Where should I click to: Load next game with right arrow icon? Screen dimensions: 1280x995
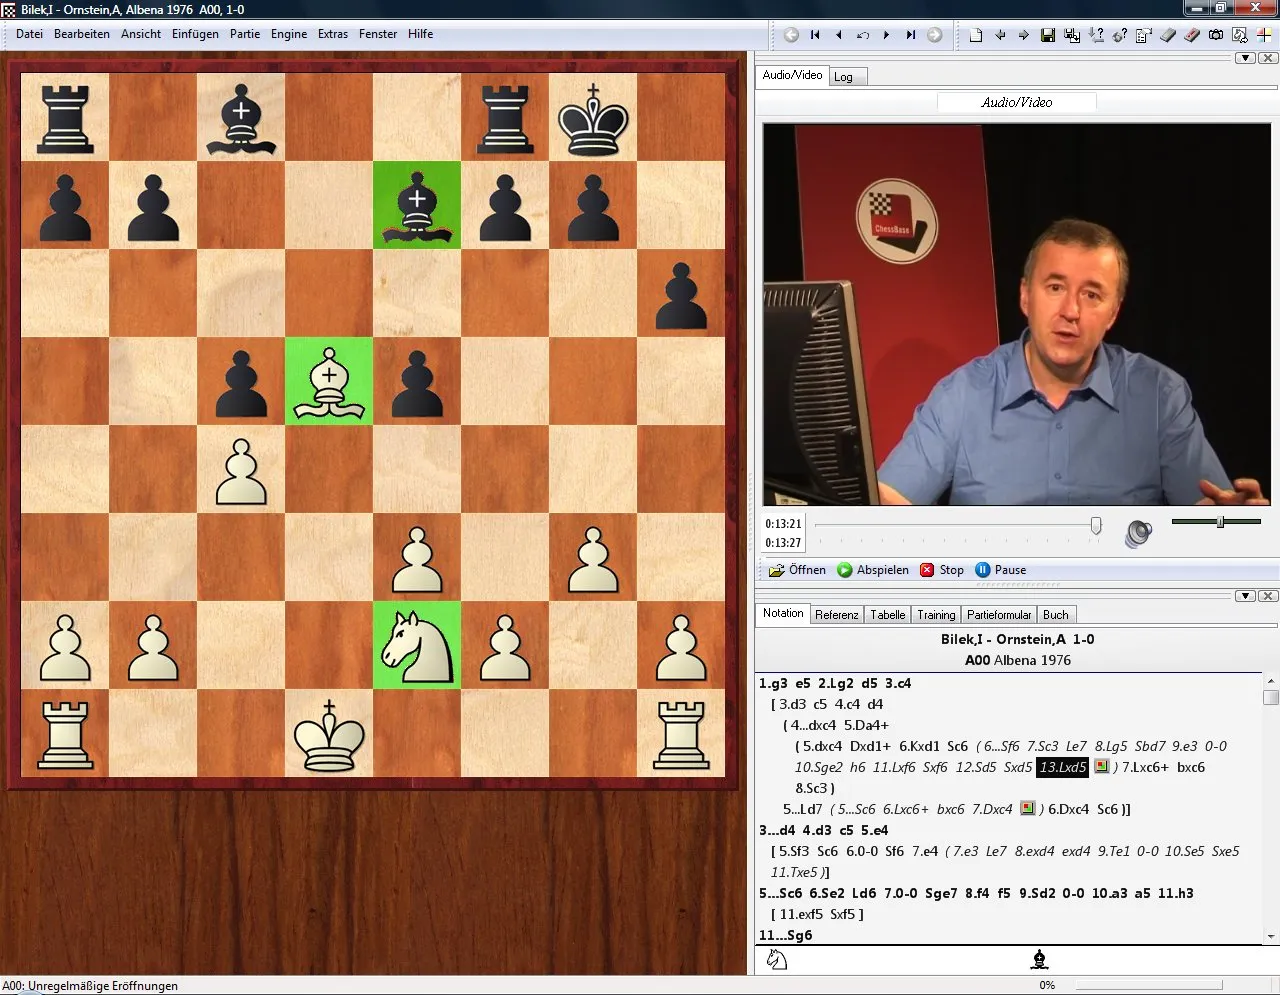(x=1023, y=35)
